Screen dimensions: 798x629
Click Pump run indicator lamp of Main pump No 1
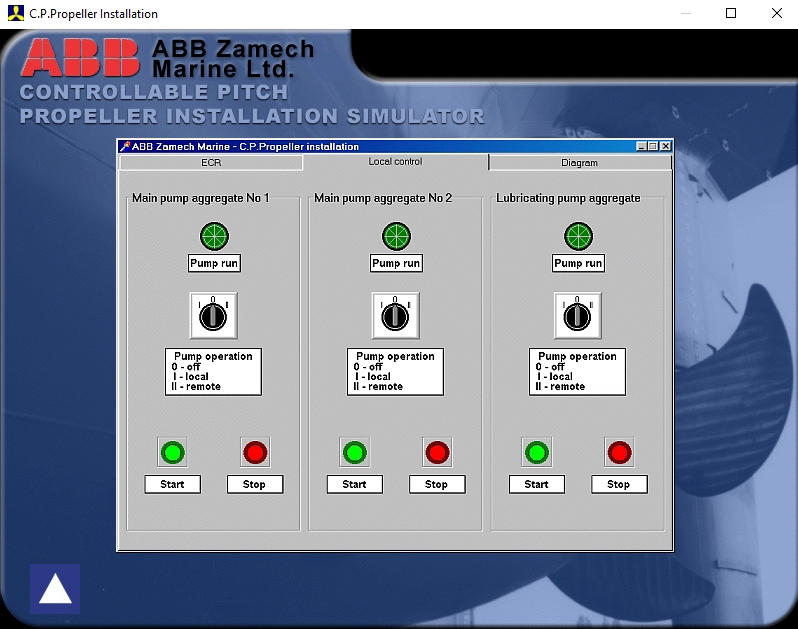[214, 236]
